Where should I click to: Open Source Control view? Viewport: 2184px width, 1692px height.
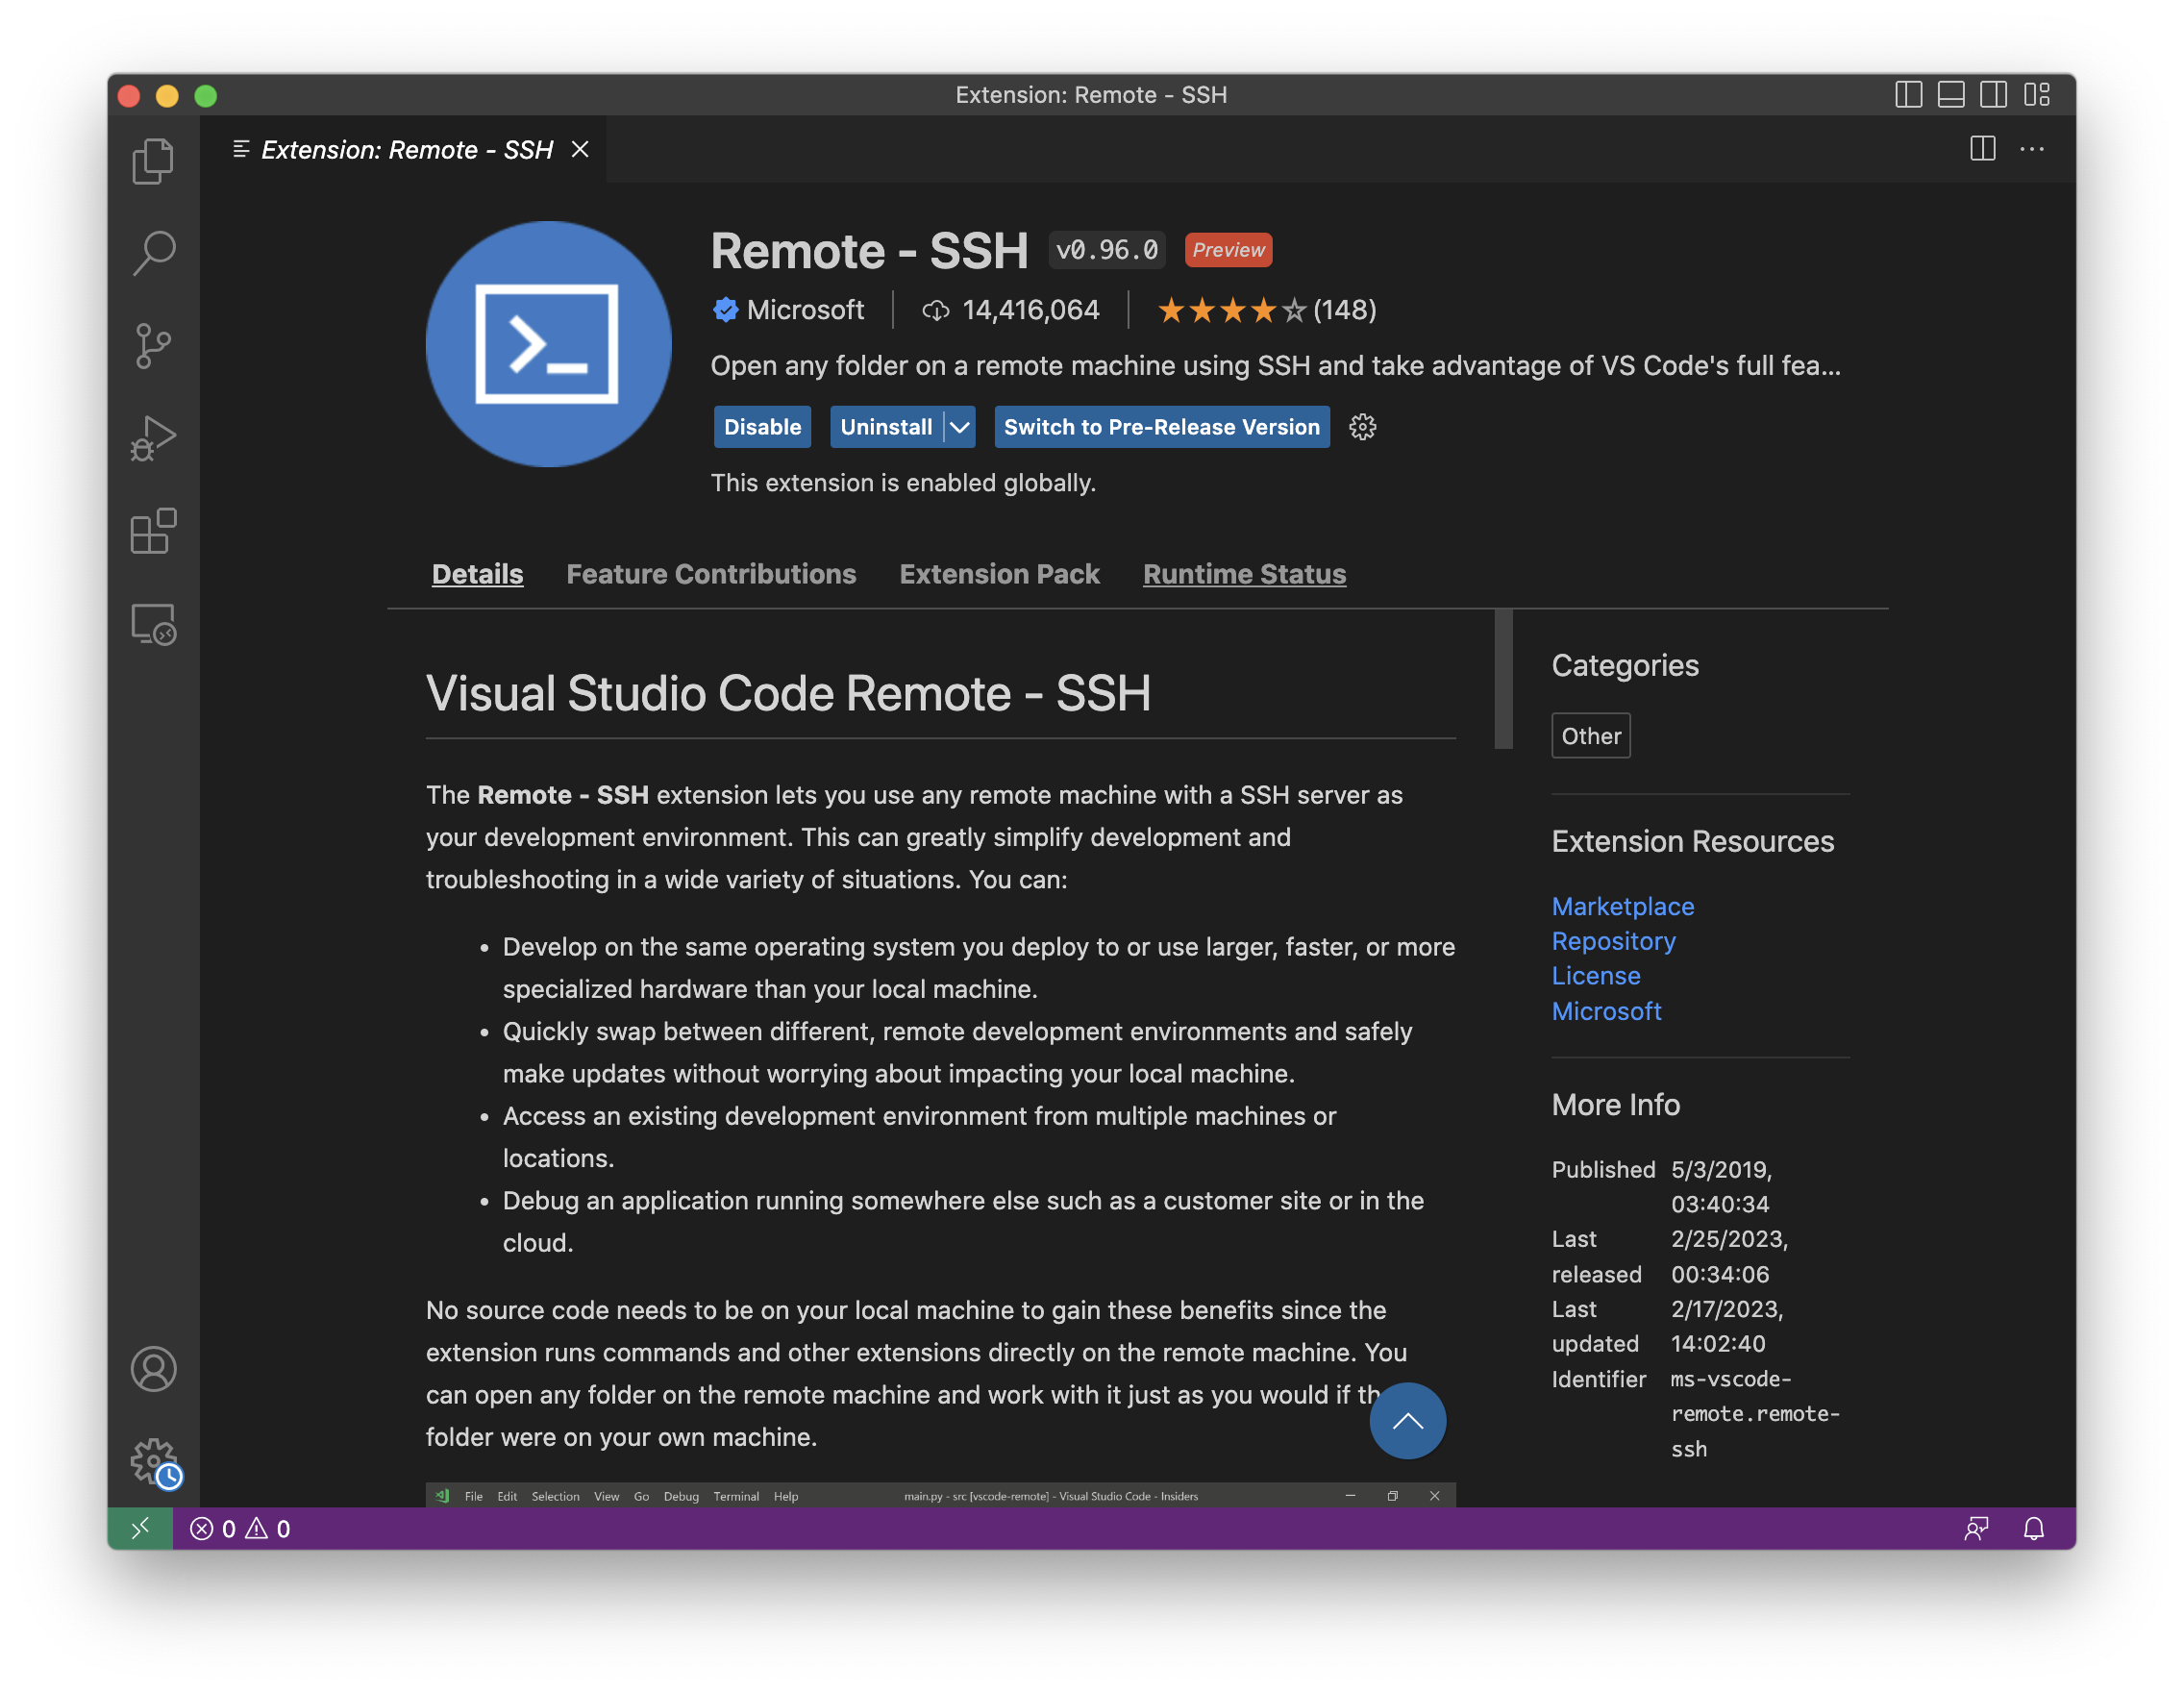coord(153,346)
